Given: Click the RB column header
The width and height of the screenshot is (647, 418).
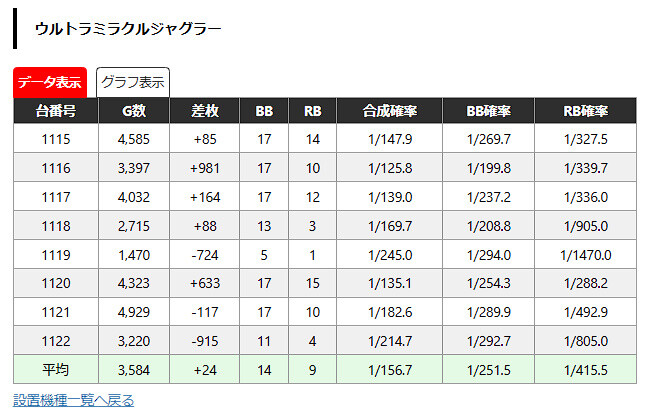Looking at the screenshot, I should coord(312,111).
